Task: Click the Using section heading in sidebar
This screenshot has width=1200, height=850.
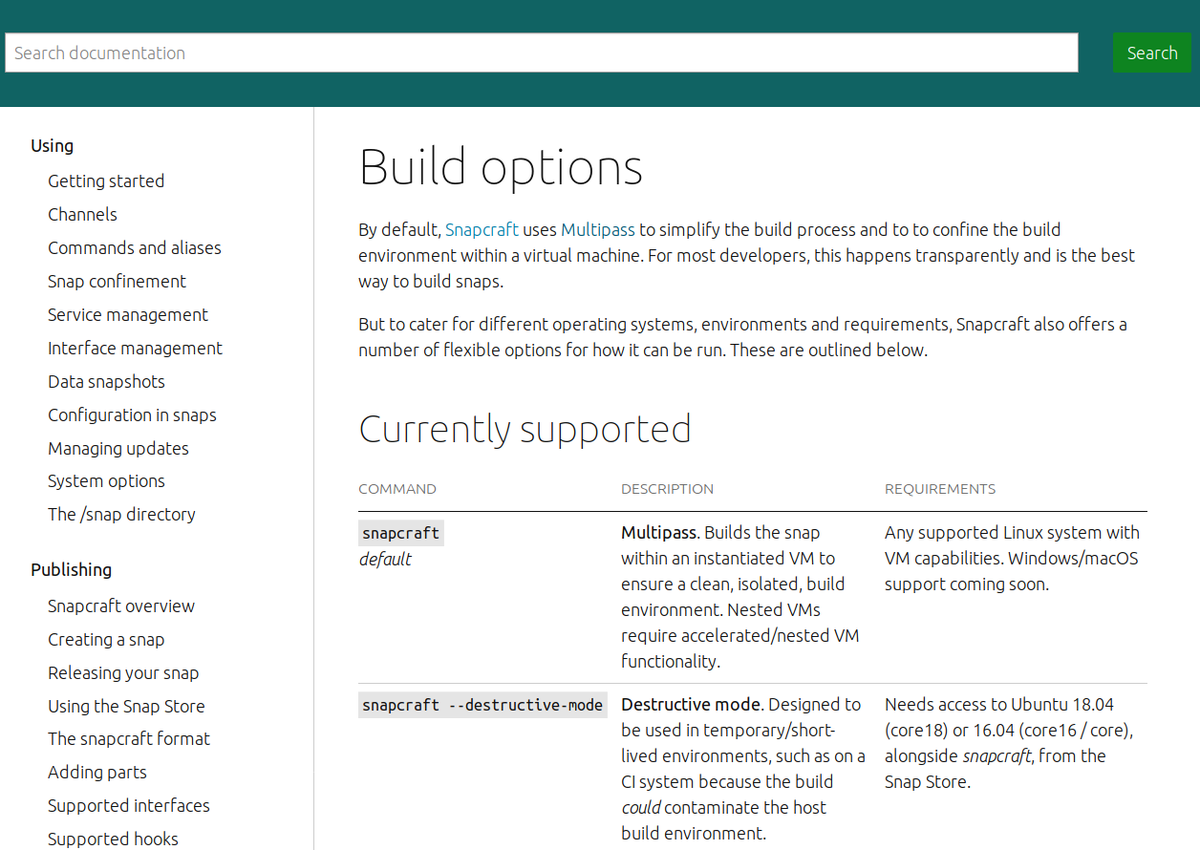Action: point(52,146)
